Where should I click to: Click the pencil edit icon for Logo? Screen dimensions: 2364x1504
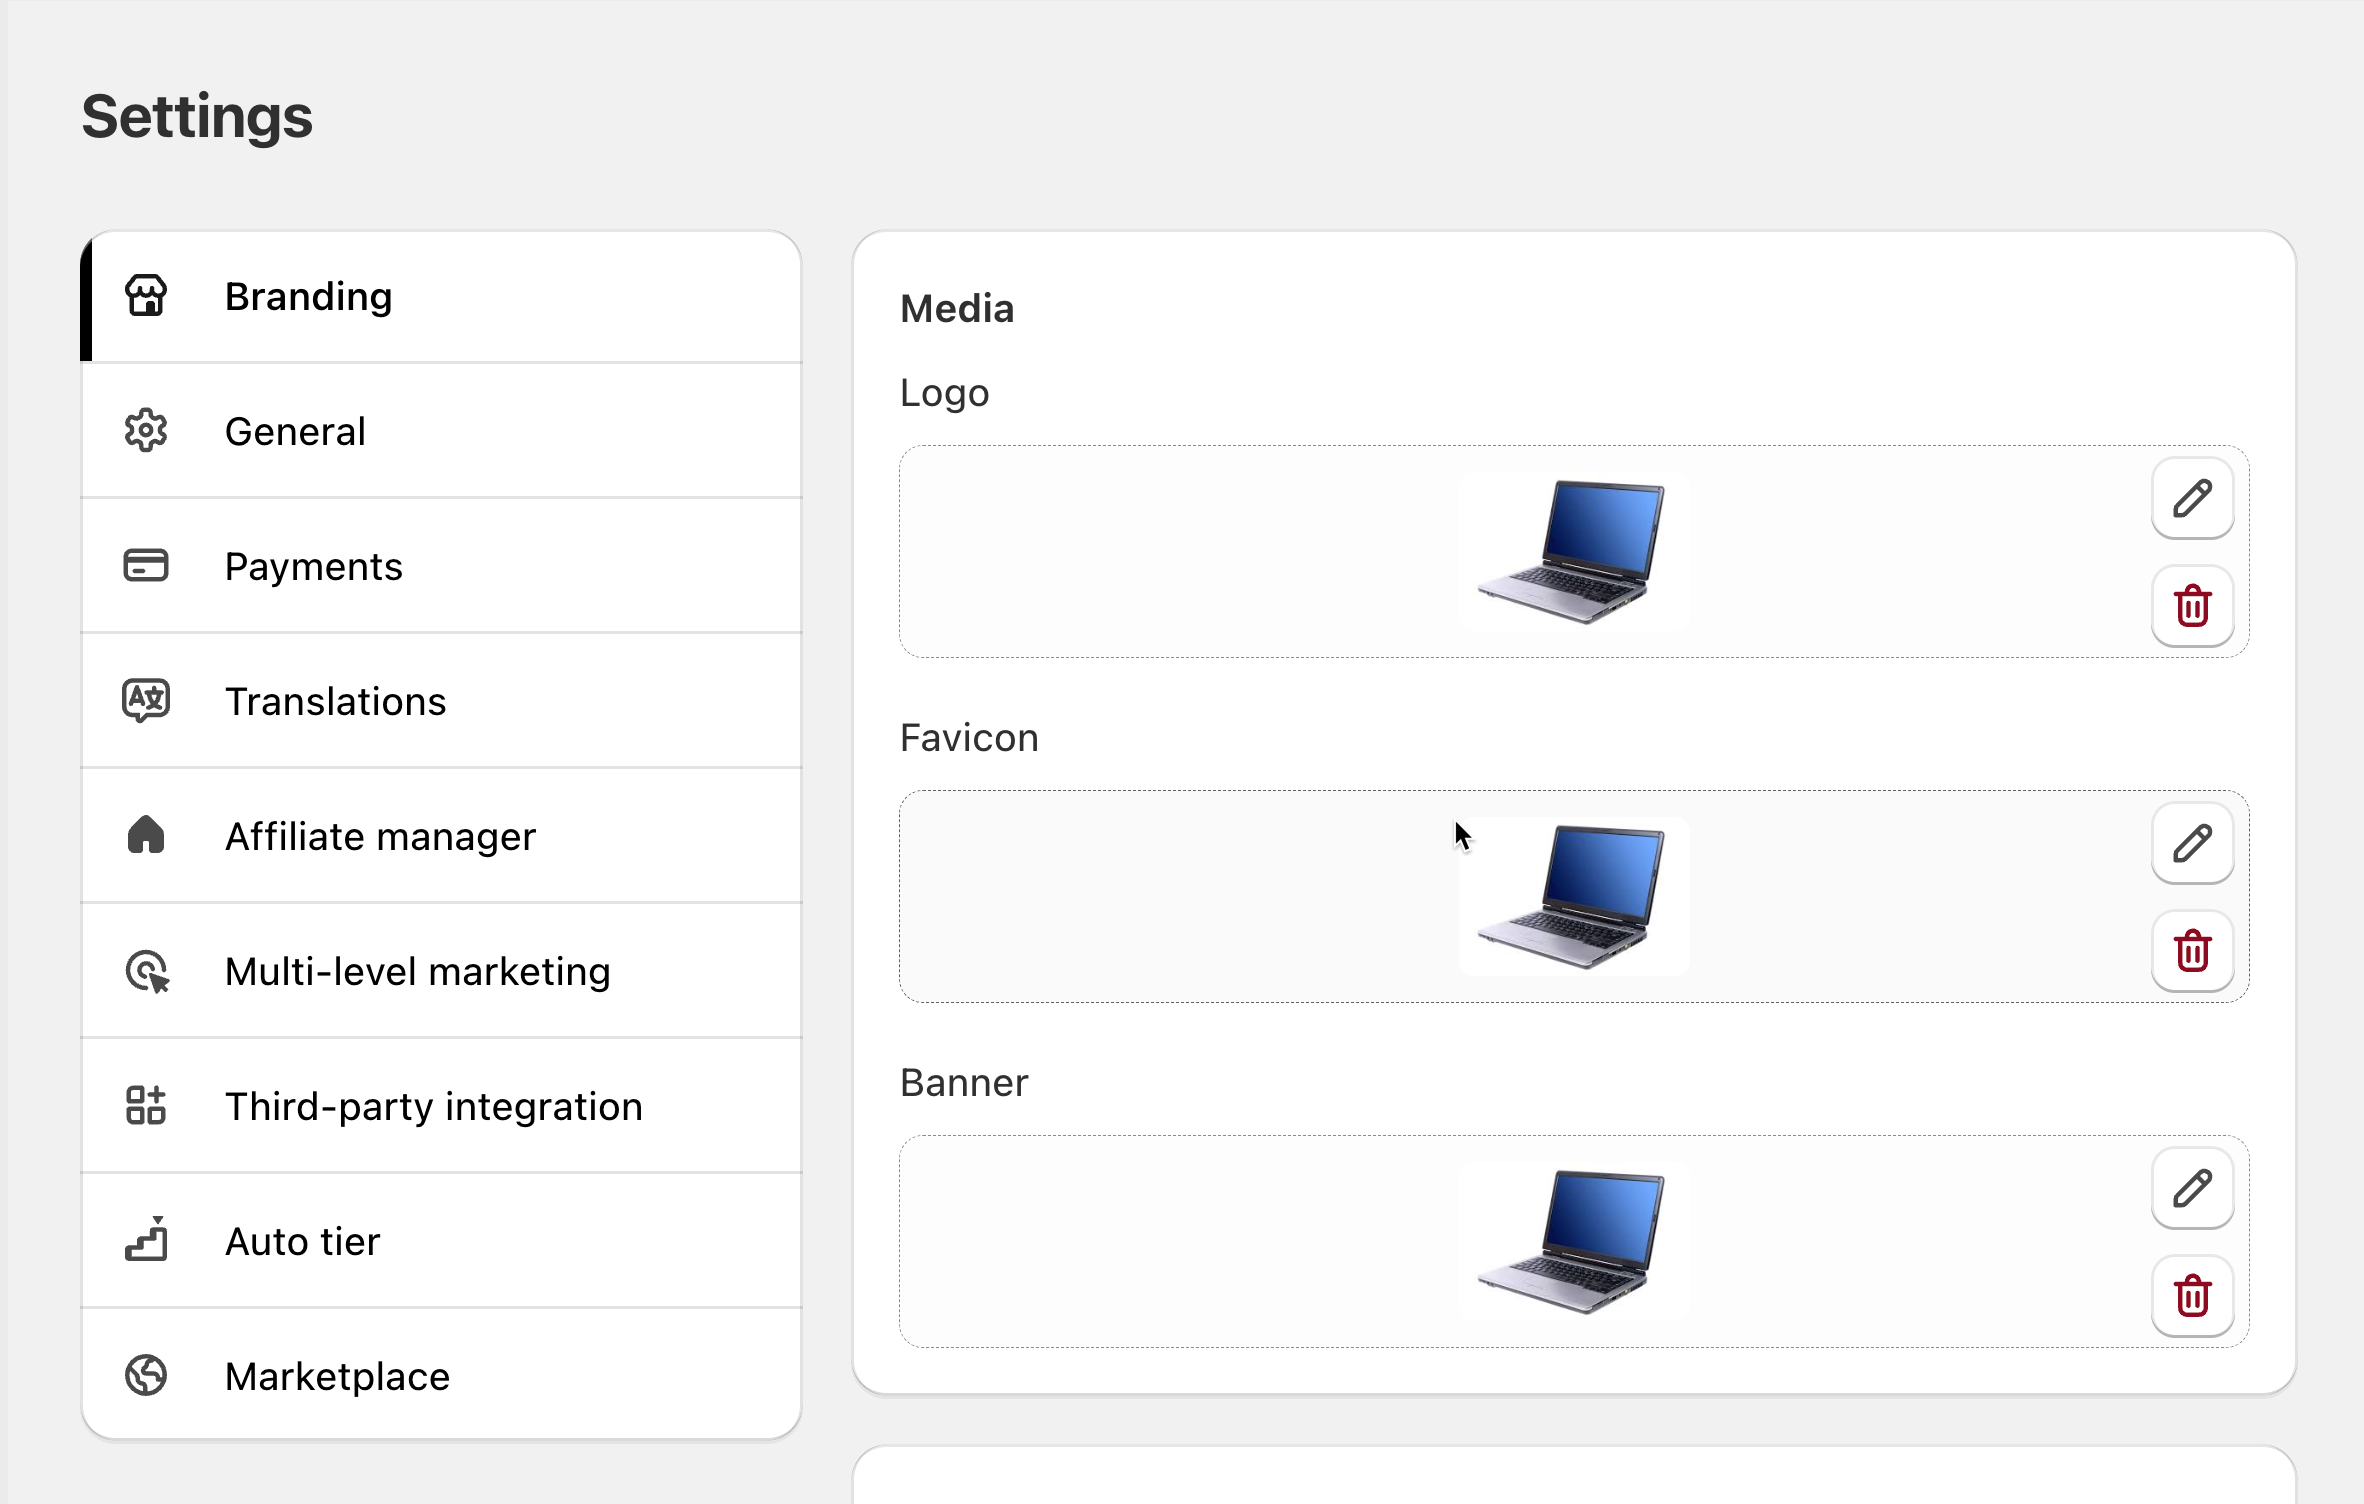(2192, 498)
